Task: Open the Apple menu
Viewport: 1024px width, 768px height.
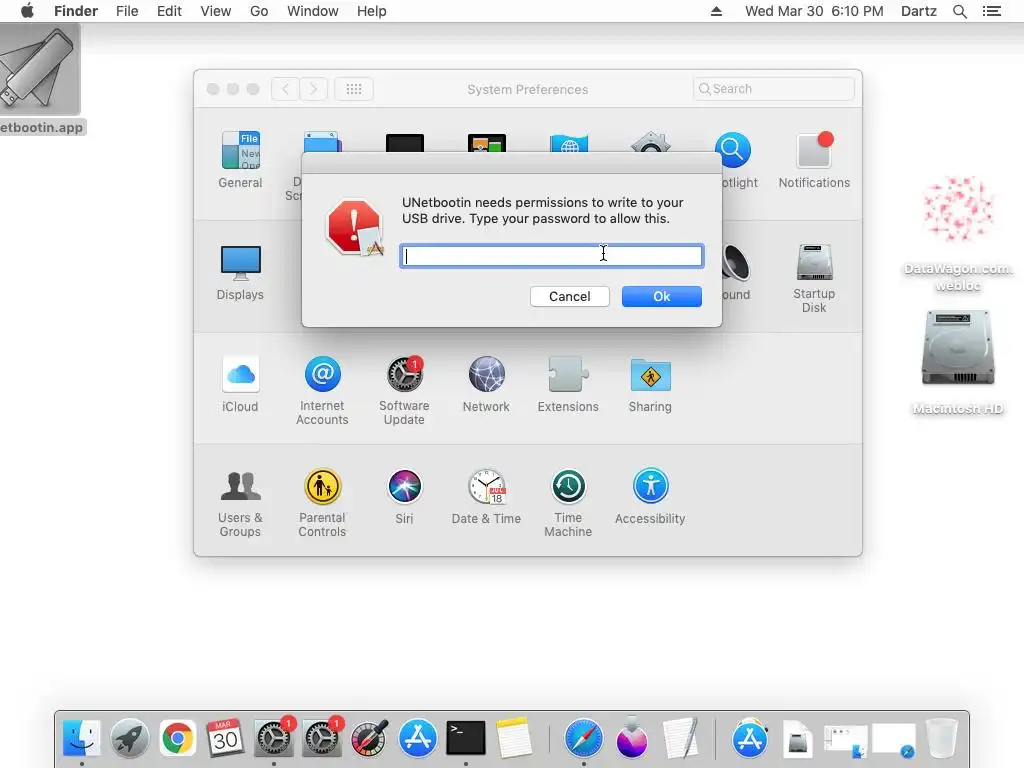Action: pyautogui.click(x=27, y=11)
